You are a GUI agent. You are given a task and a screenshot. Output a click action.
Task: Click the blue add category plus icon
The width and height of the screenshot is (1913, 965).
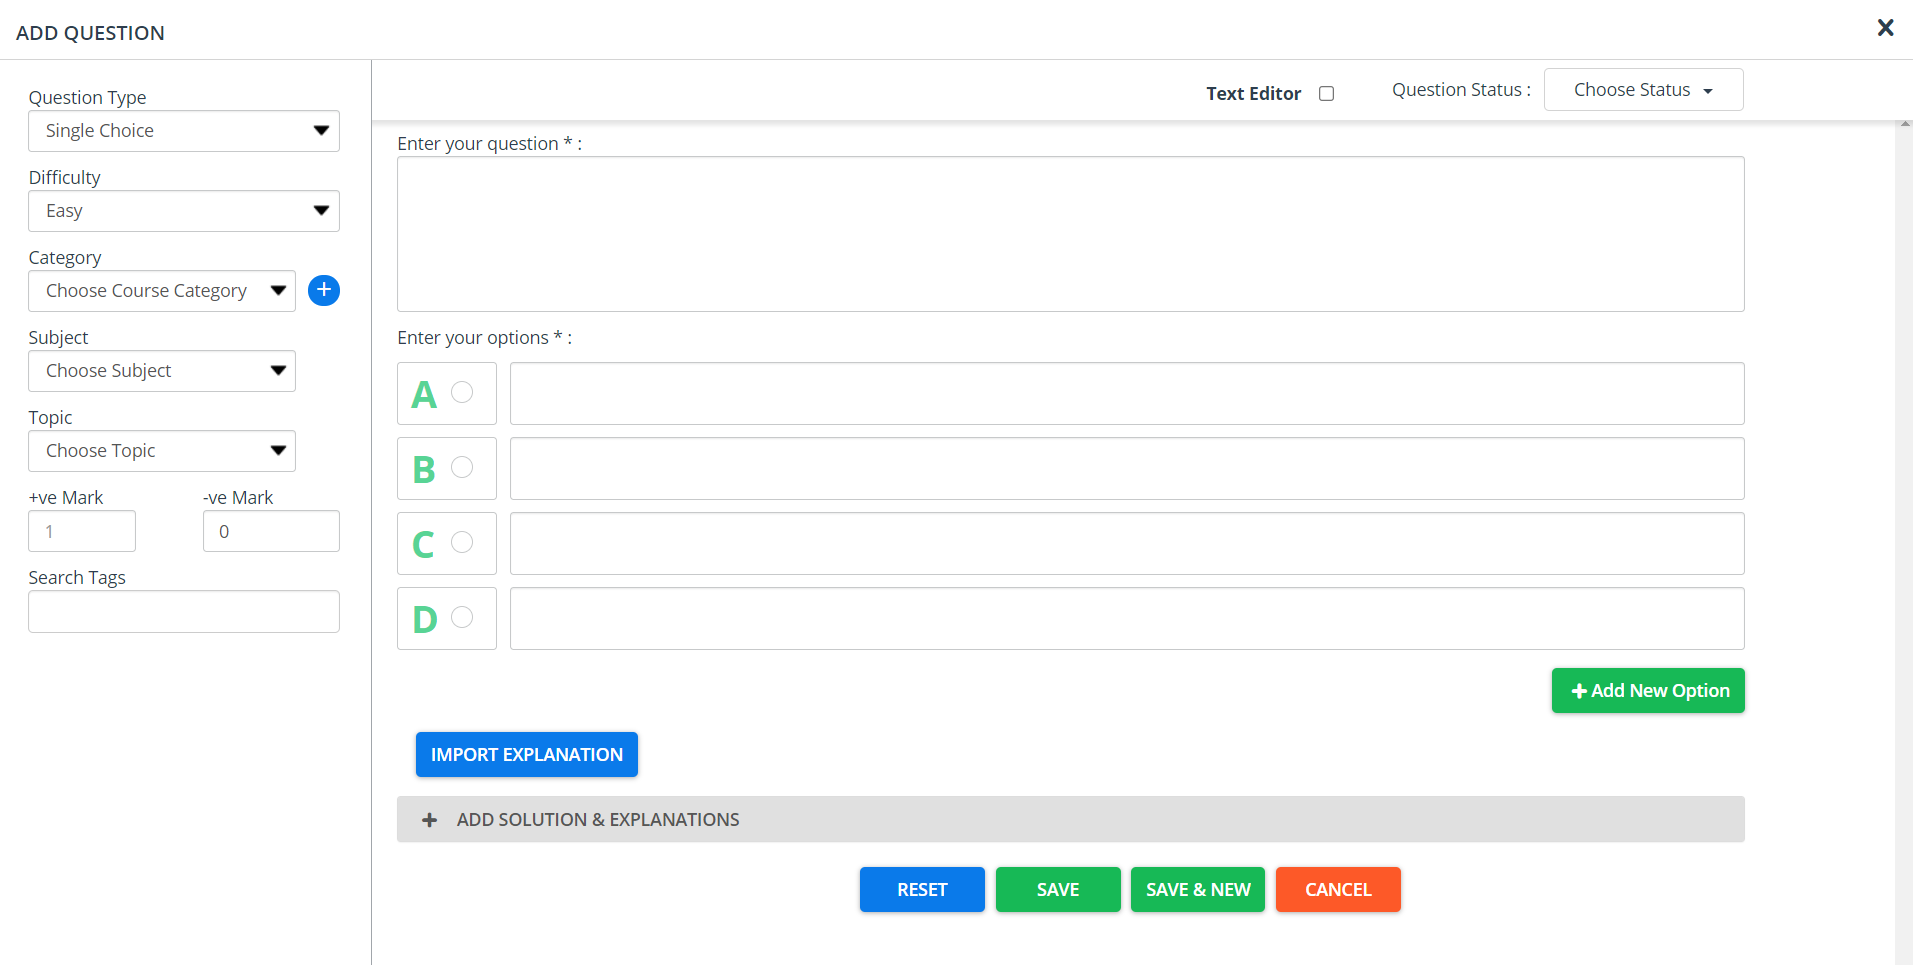tap(324, 290)
